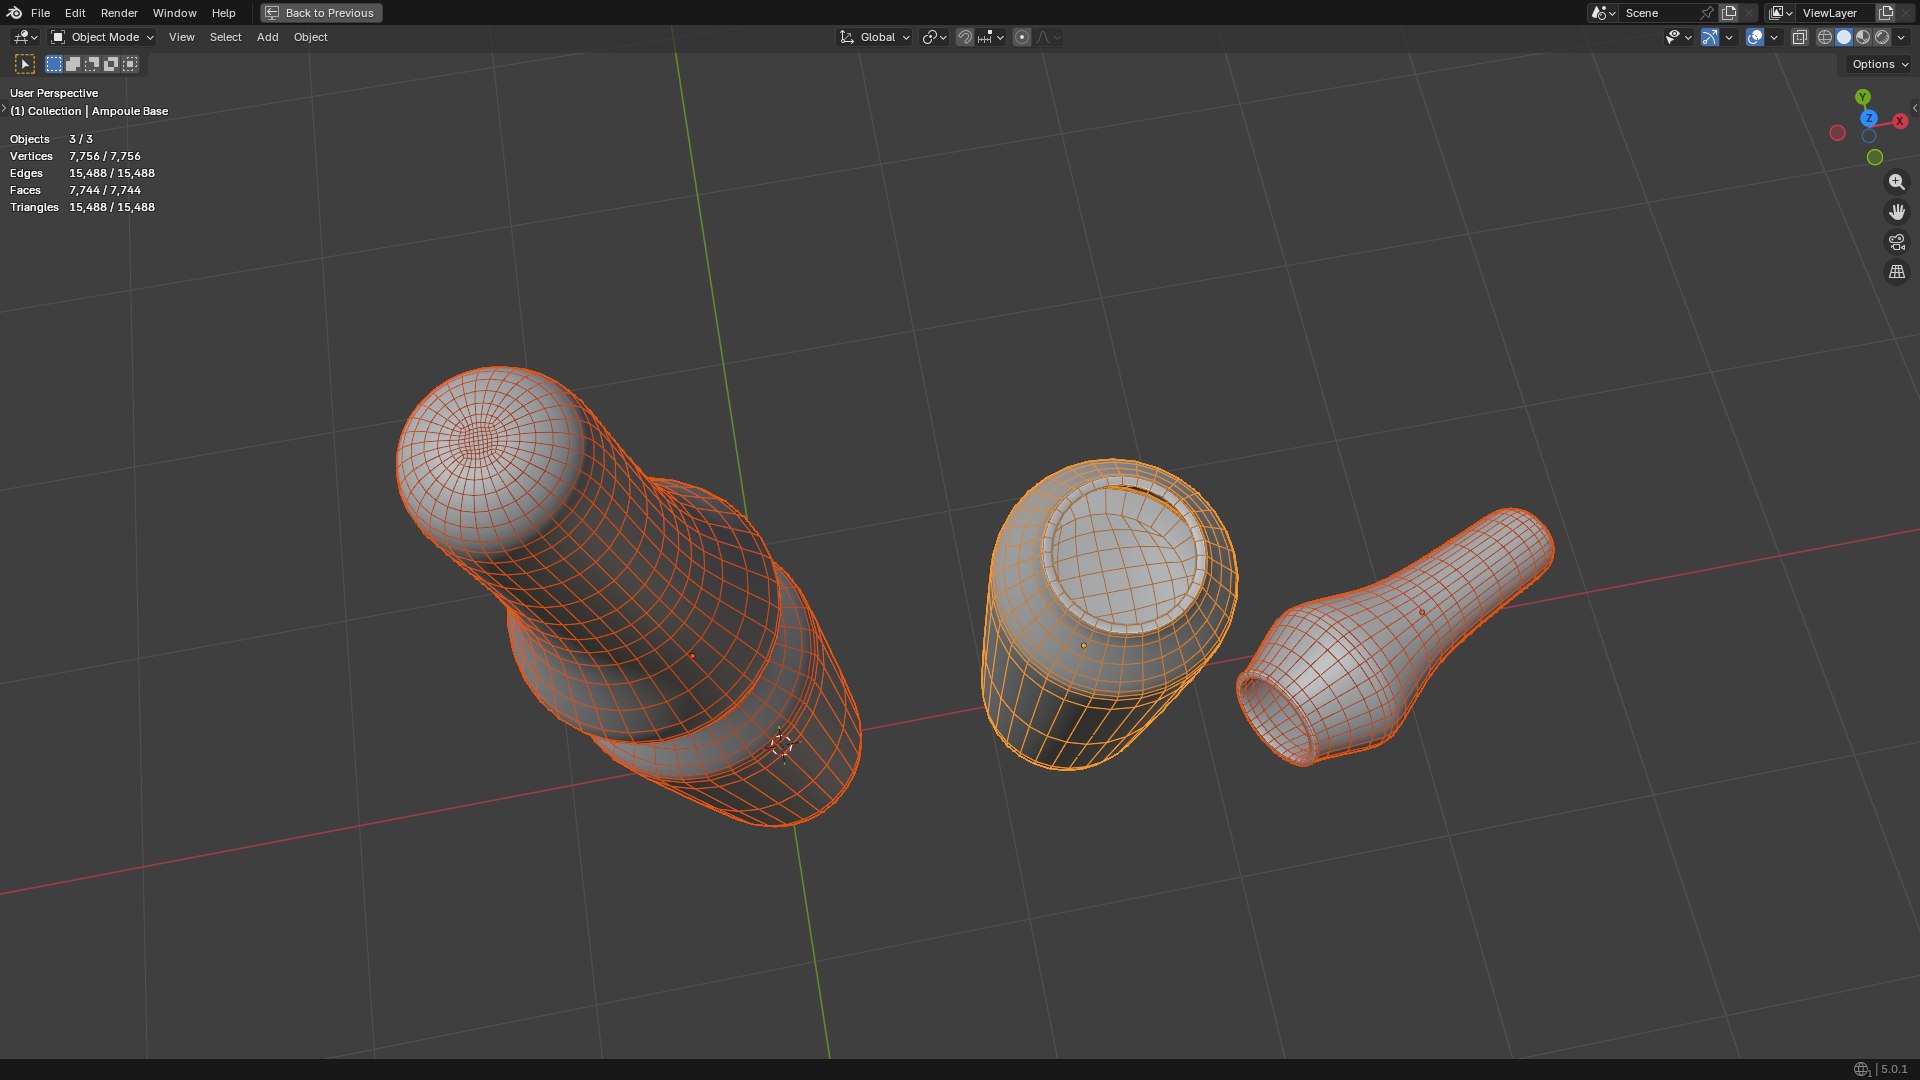Choose the Extend Selection mode icon
Screen dimensions: 1920x1080
tap(73, 64)
